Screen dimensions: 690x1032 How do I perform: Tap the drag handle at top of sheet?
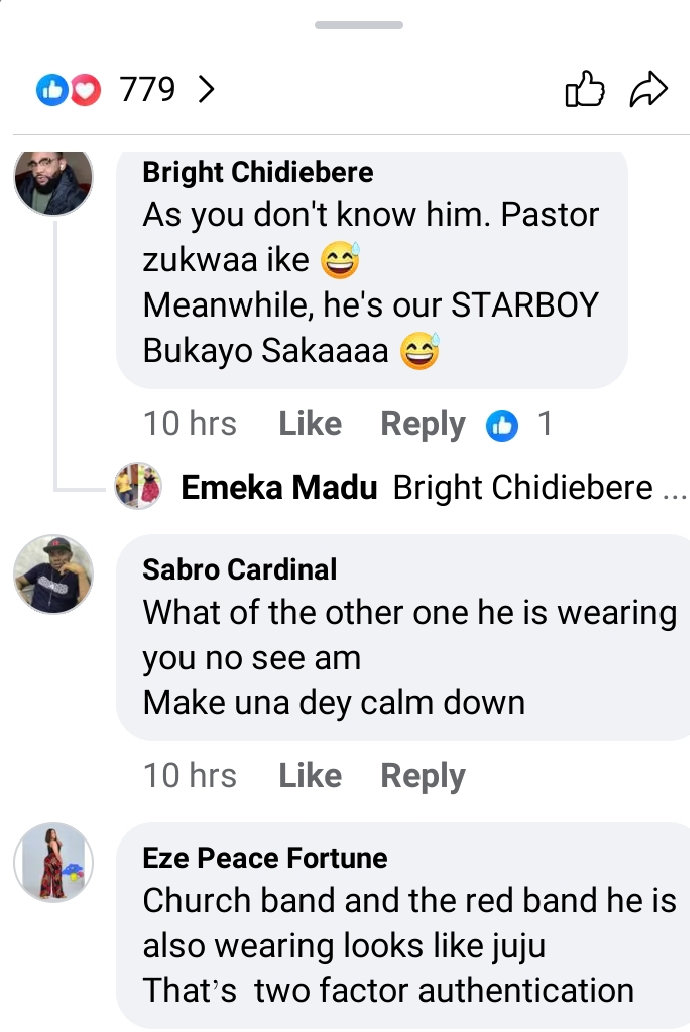(359, 24)
